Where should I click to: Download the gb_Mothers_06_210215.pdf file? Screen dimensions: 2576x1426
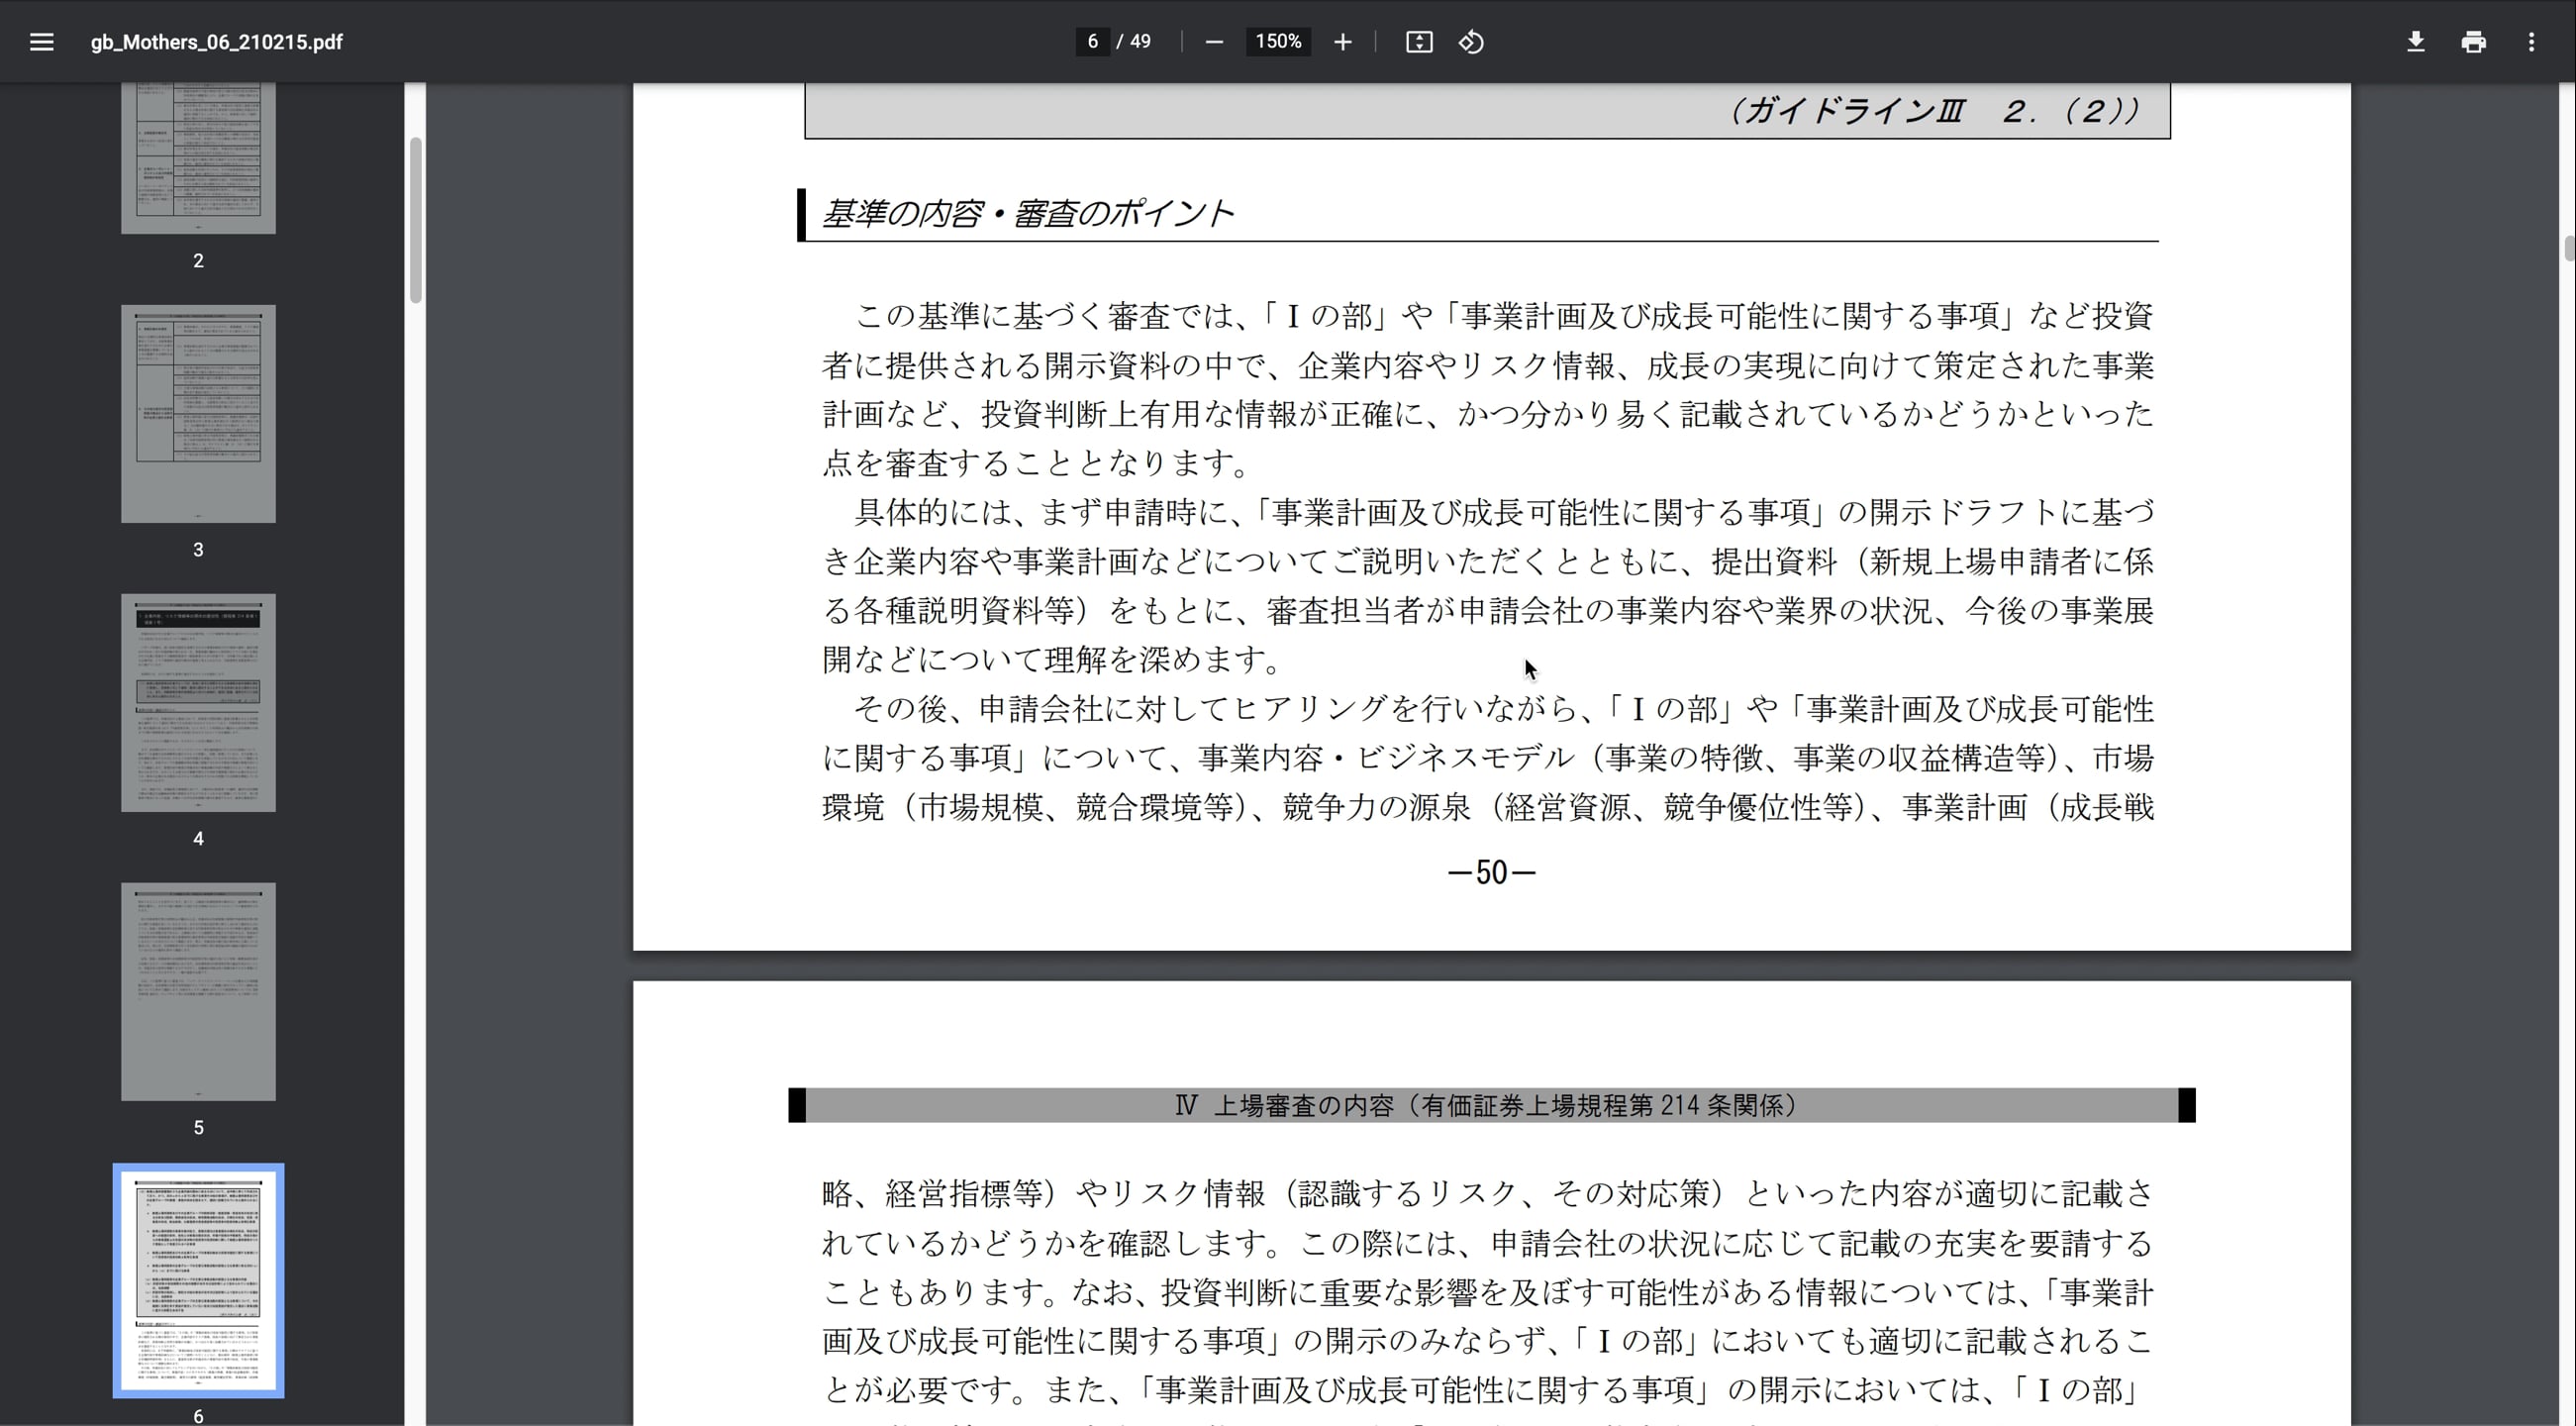2415,41
